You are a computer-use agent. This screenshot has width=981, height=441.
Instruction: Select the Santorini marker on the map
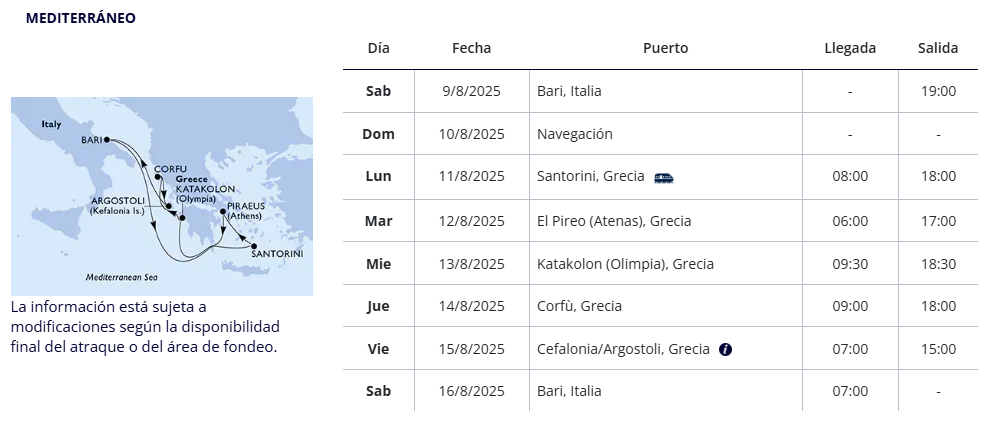[254, 246]
